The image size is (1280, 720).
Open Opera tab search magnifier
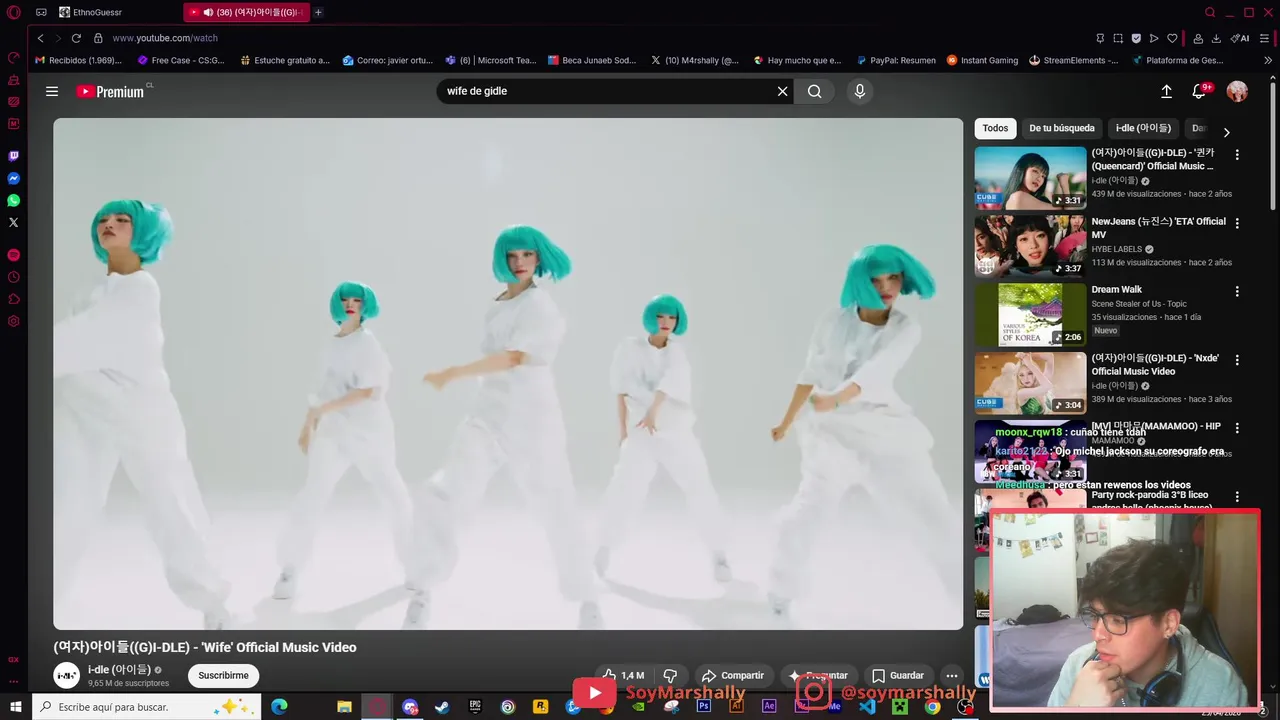pyautogui.click(x=1210, y=12)
